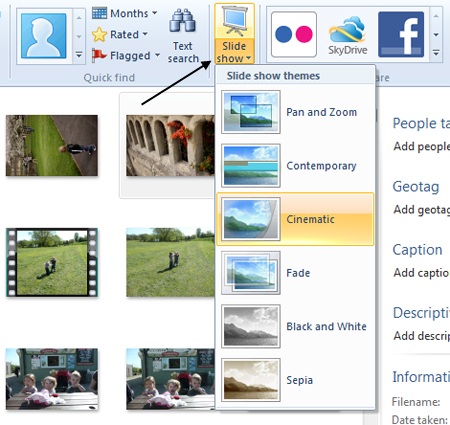
Task: Select the stone arches with flowers photo
Action: (x=170, y=145)
